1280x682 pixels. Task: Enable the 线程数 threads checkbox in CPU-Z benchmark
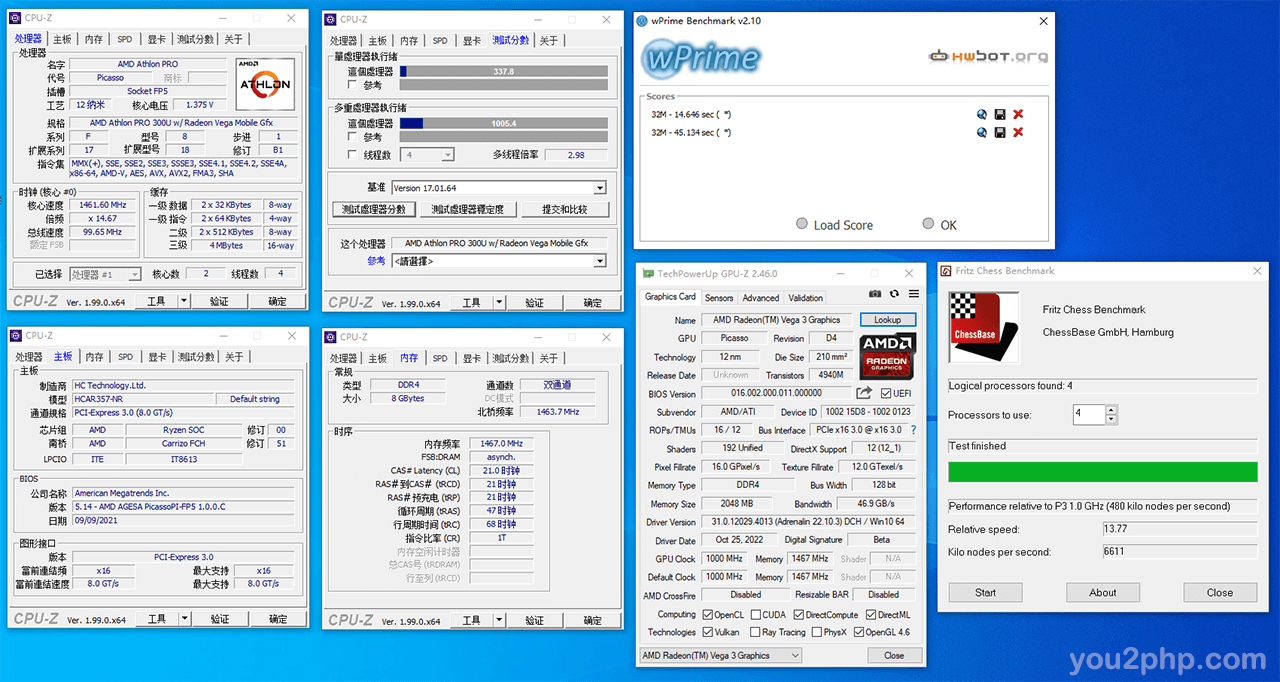pyautogui.click(x=352, y=155)
